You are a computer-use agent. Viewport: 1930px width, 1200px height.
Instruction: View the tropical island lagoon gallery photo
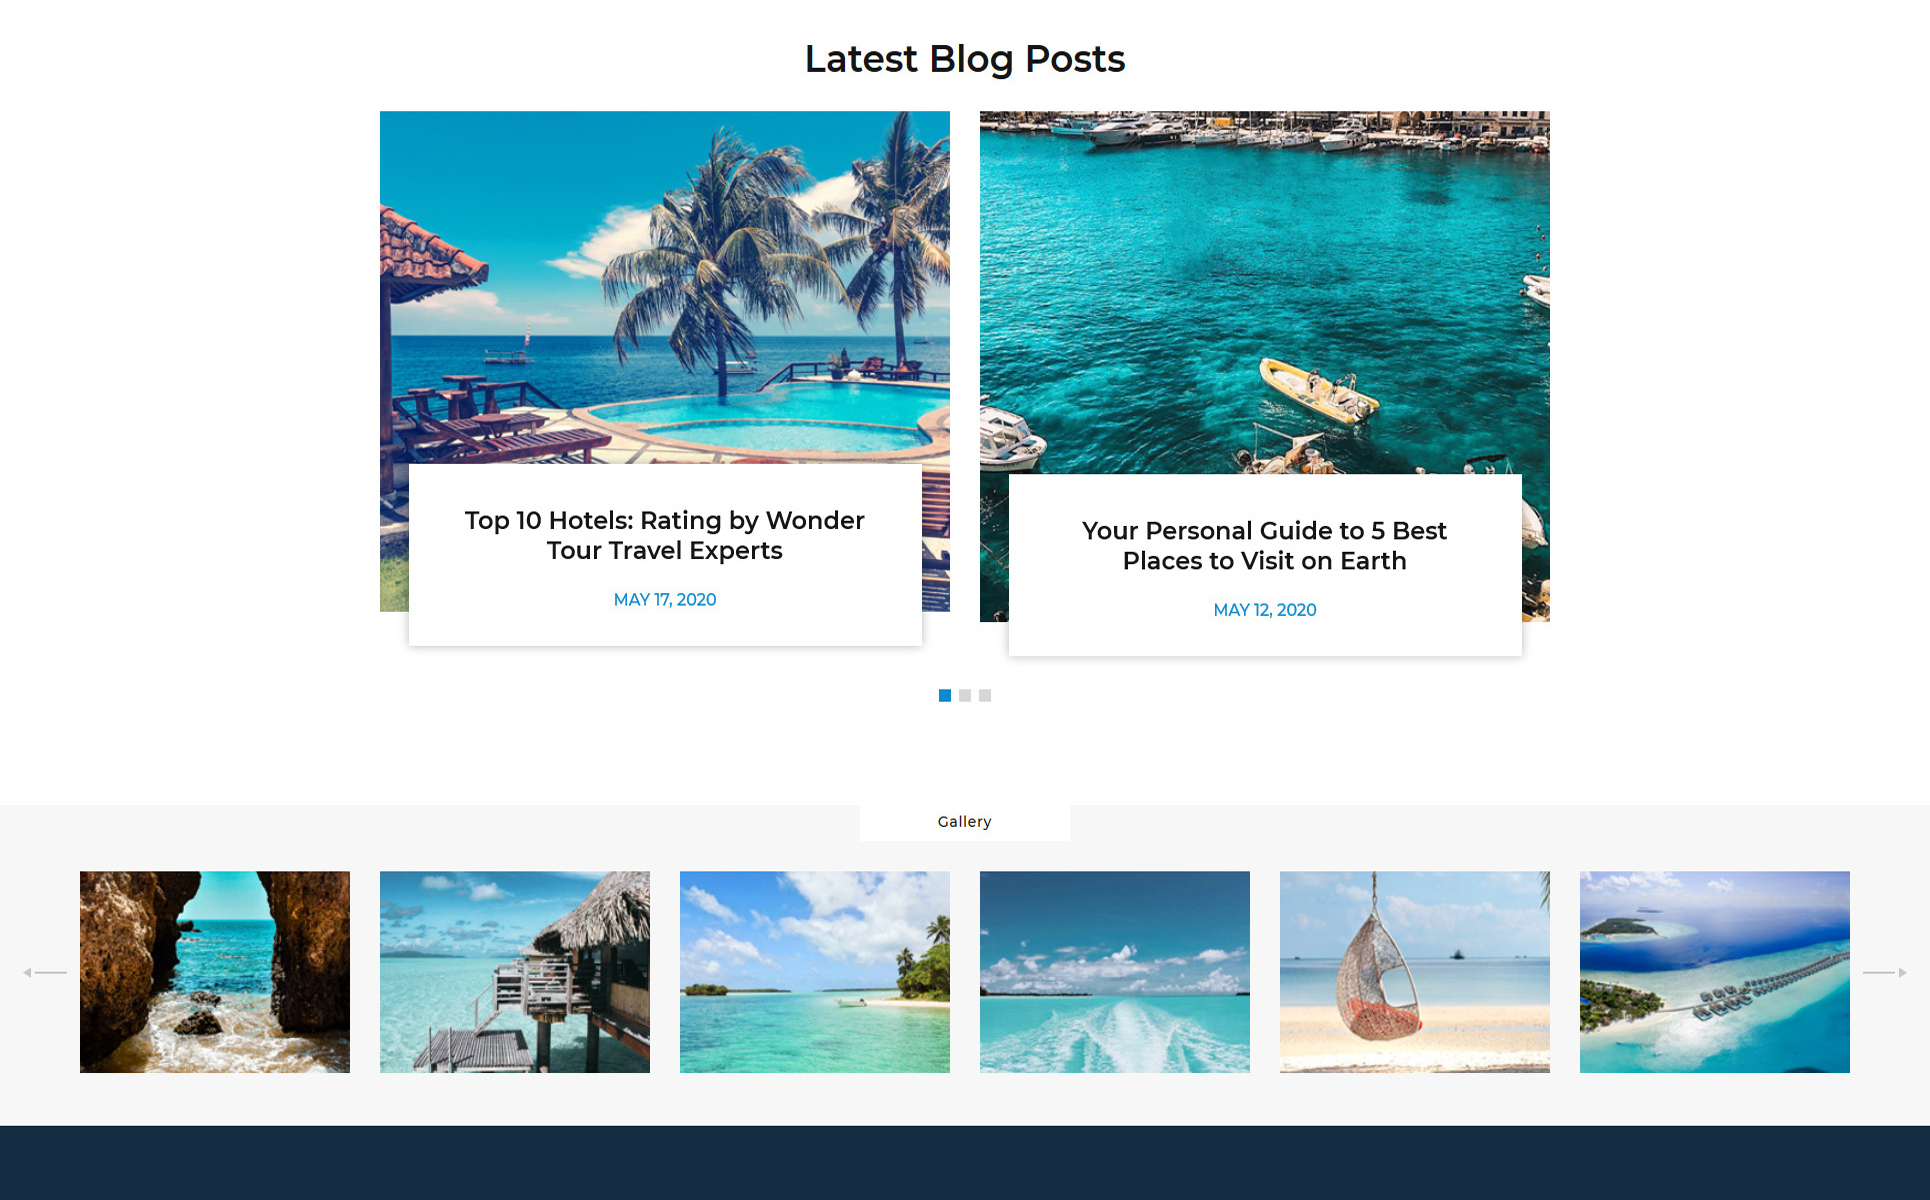(x=815, y=972)
